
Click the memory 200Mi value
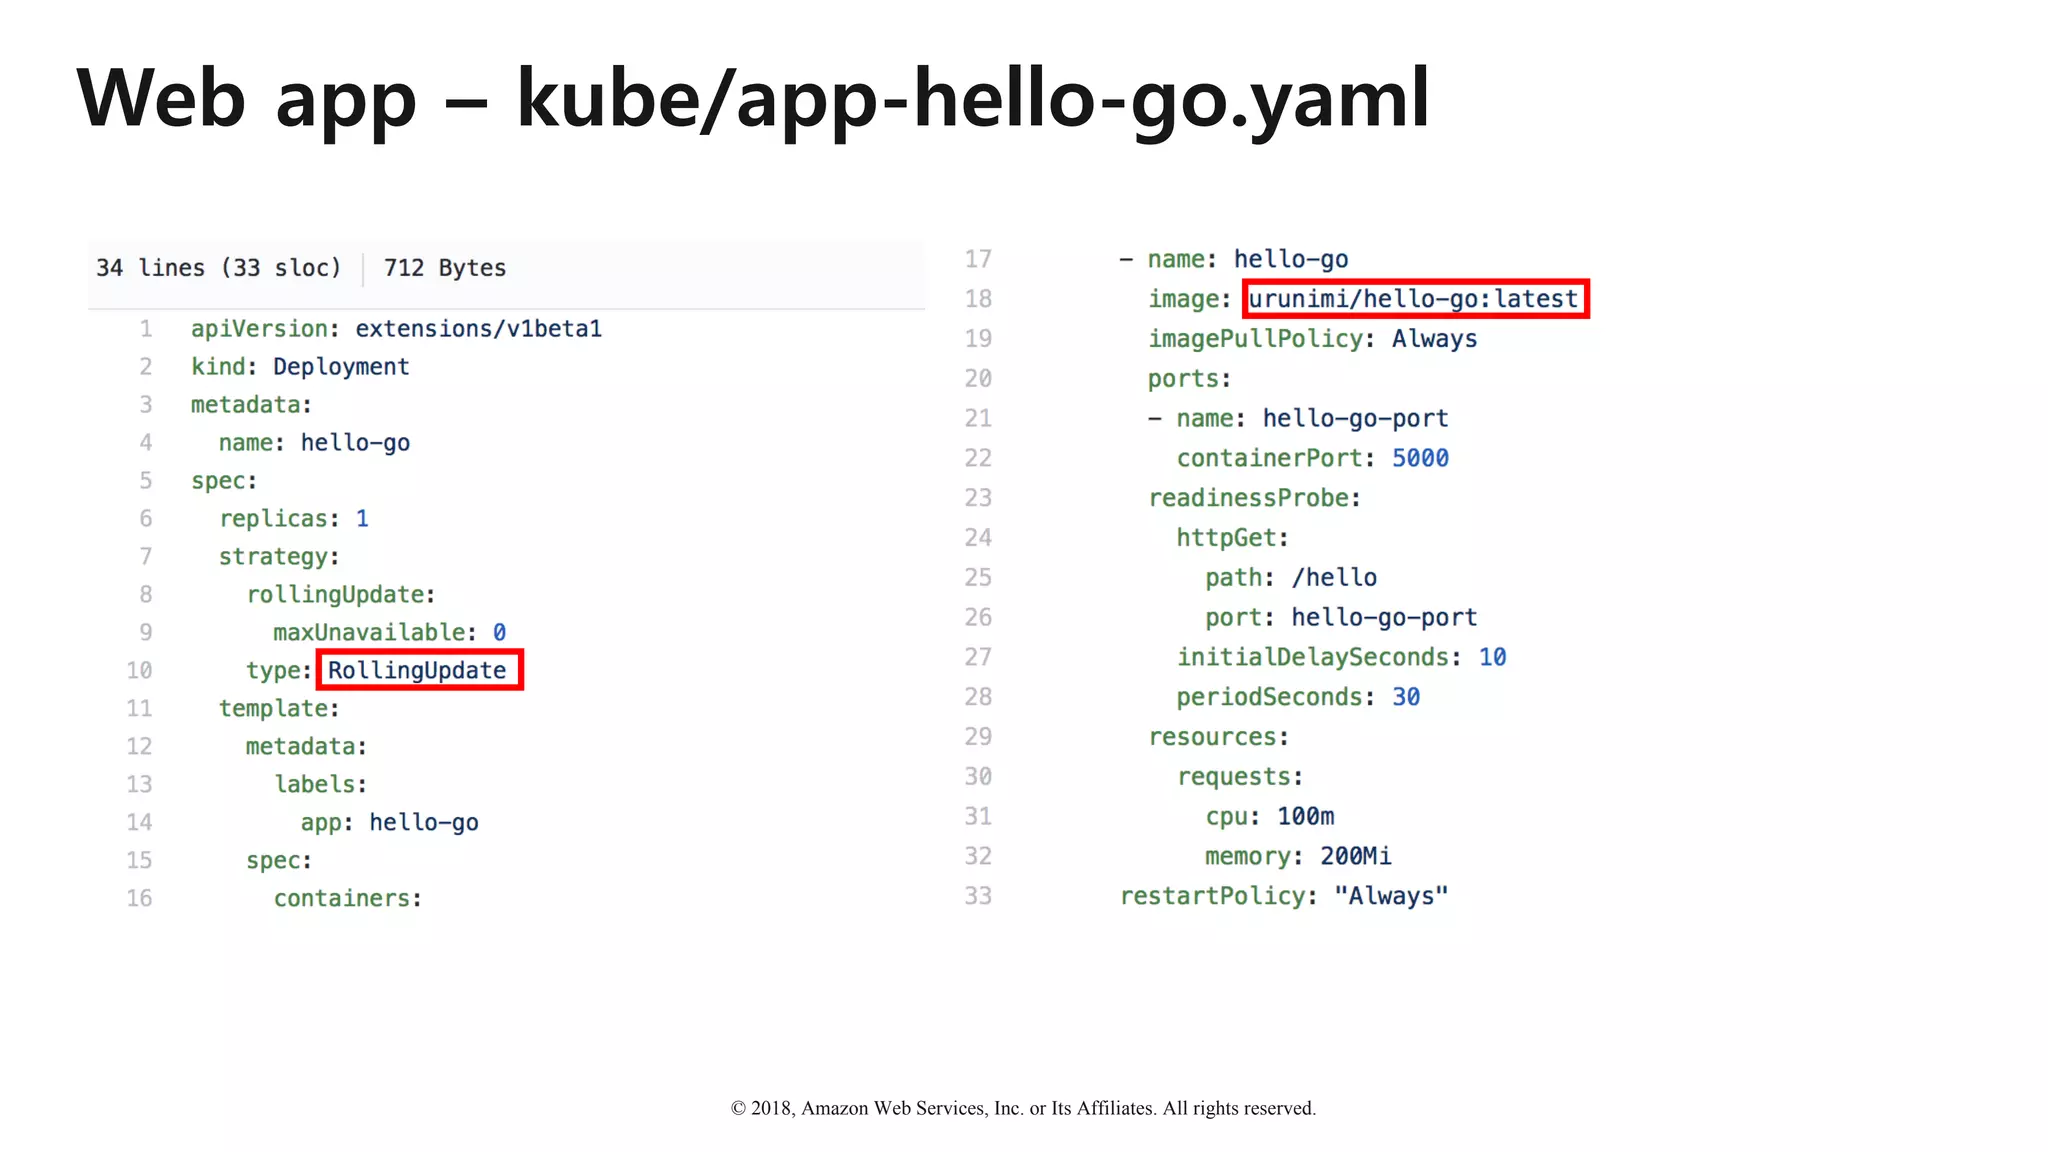(1355, 856)
